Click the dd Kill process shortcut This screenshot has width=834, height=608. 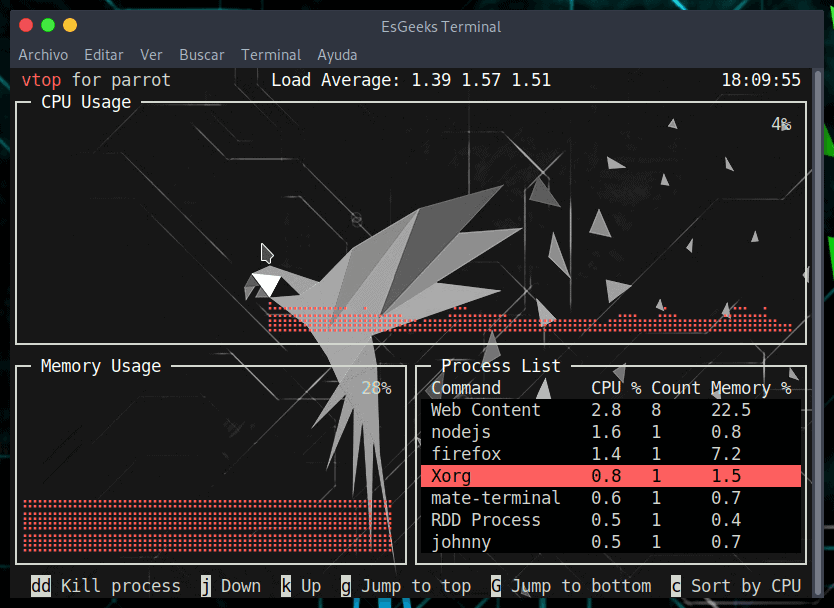coord(106,586)
